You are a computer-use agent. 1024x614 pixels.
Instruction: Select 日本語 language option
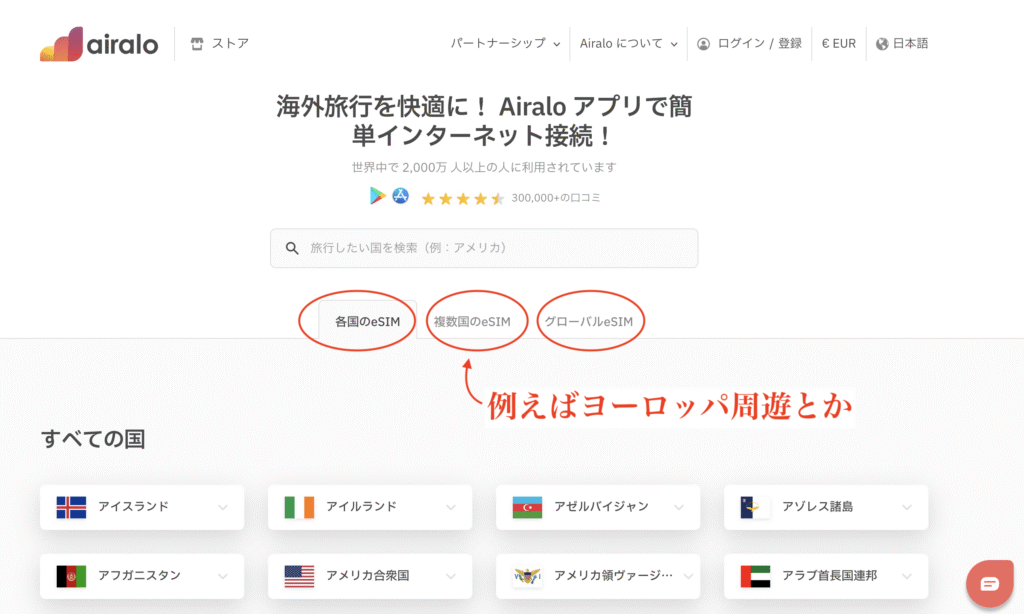click(910, 43)
